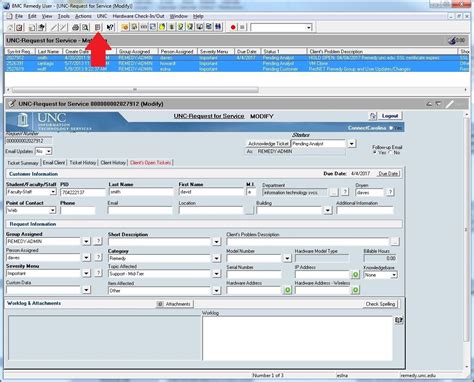Open the Topic Affected dropdown
The image size is (474, 382).
(216, 274)
